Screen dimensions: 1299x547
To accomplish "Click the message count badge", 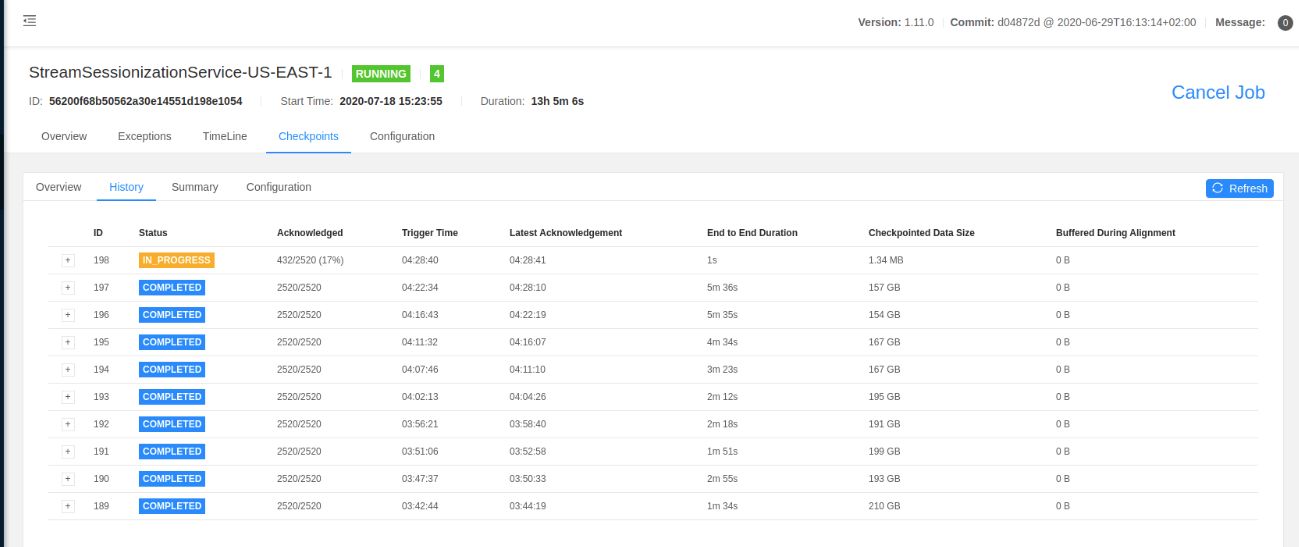I will (1285, 23).
